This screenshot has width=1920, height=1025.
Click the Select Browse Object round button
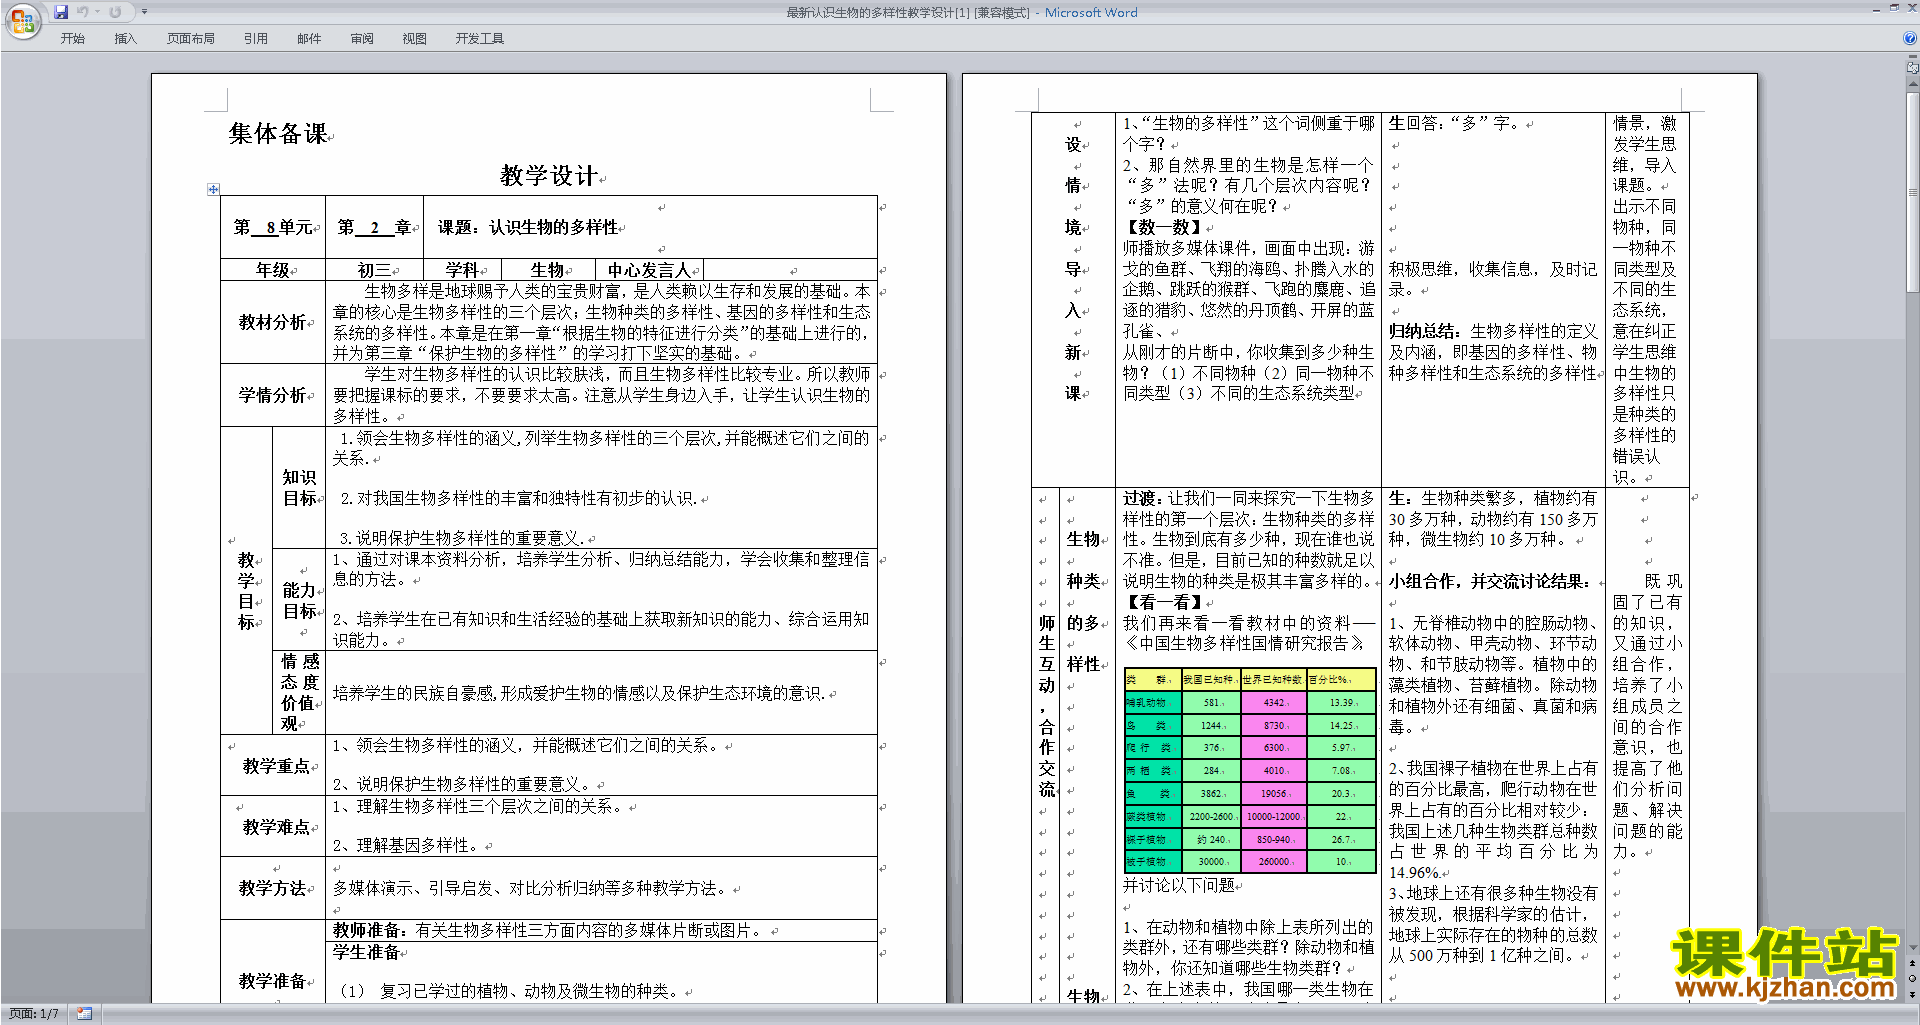(1912, 979)
